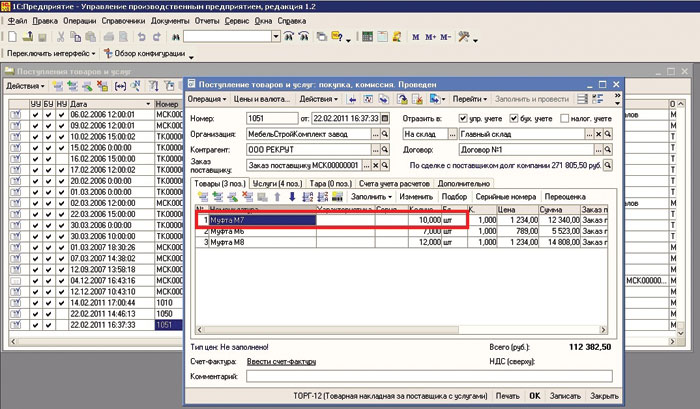Click УУ checkmark in 22.02.2011 16:37:33 row

[x=35, y=325]
